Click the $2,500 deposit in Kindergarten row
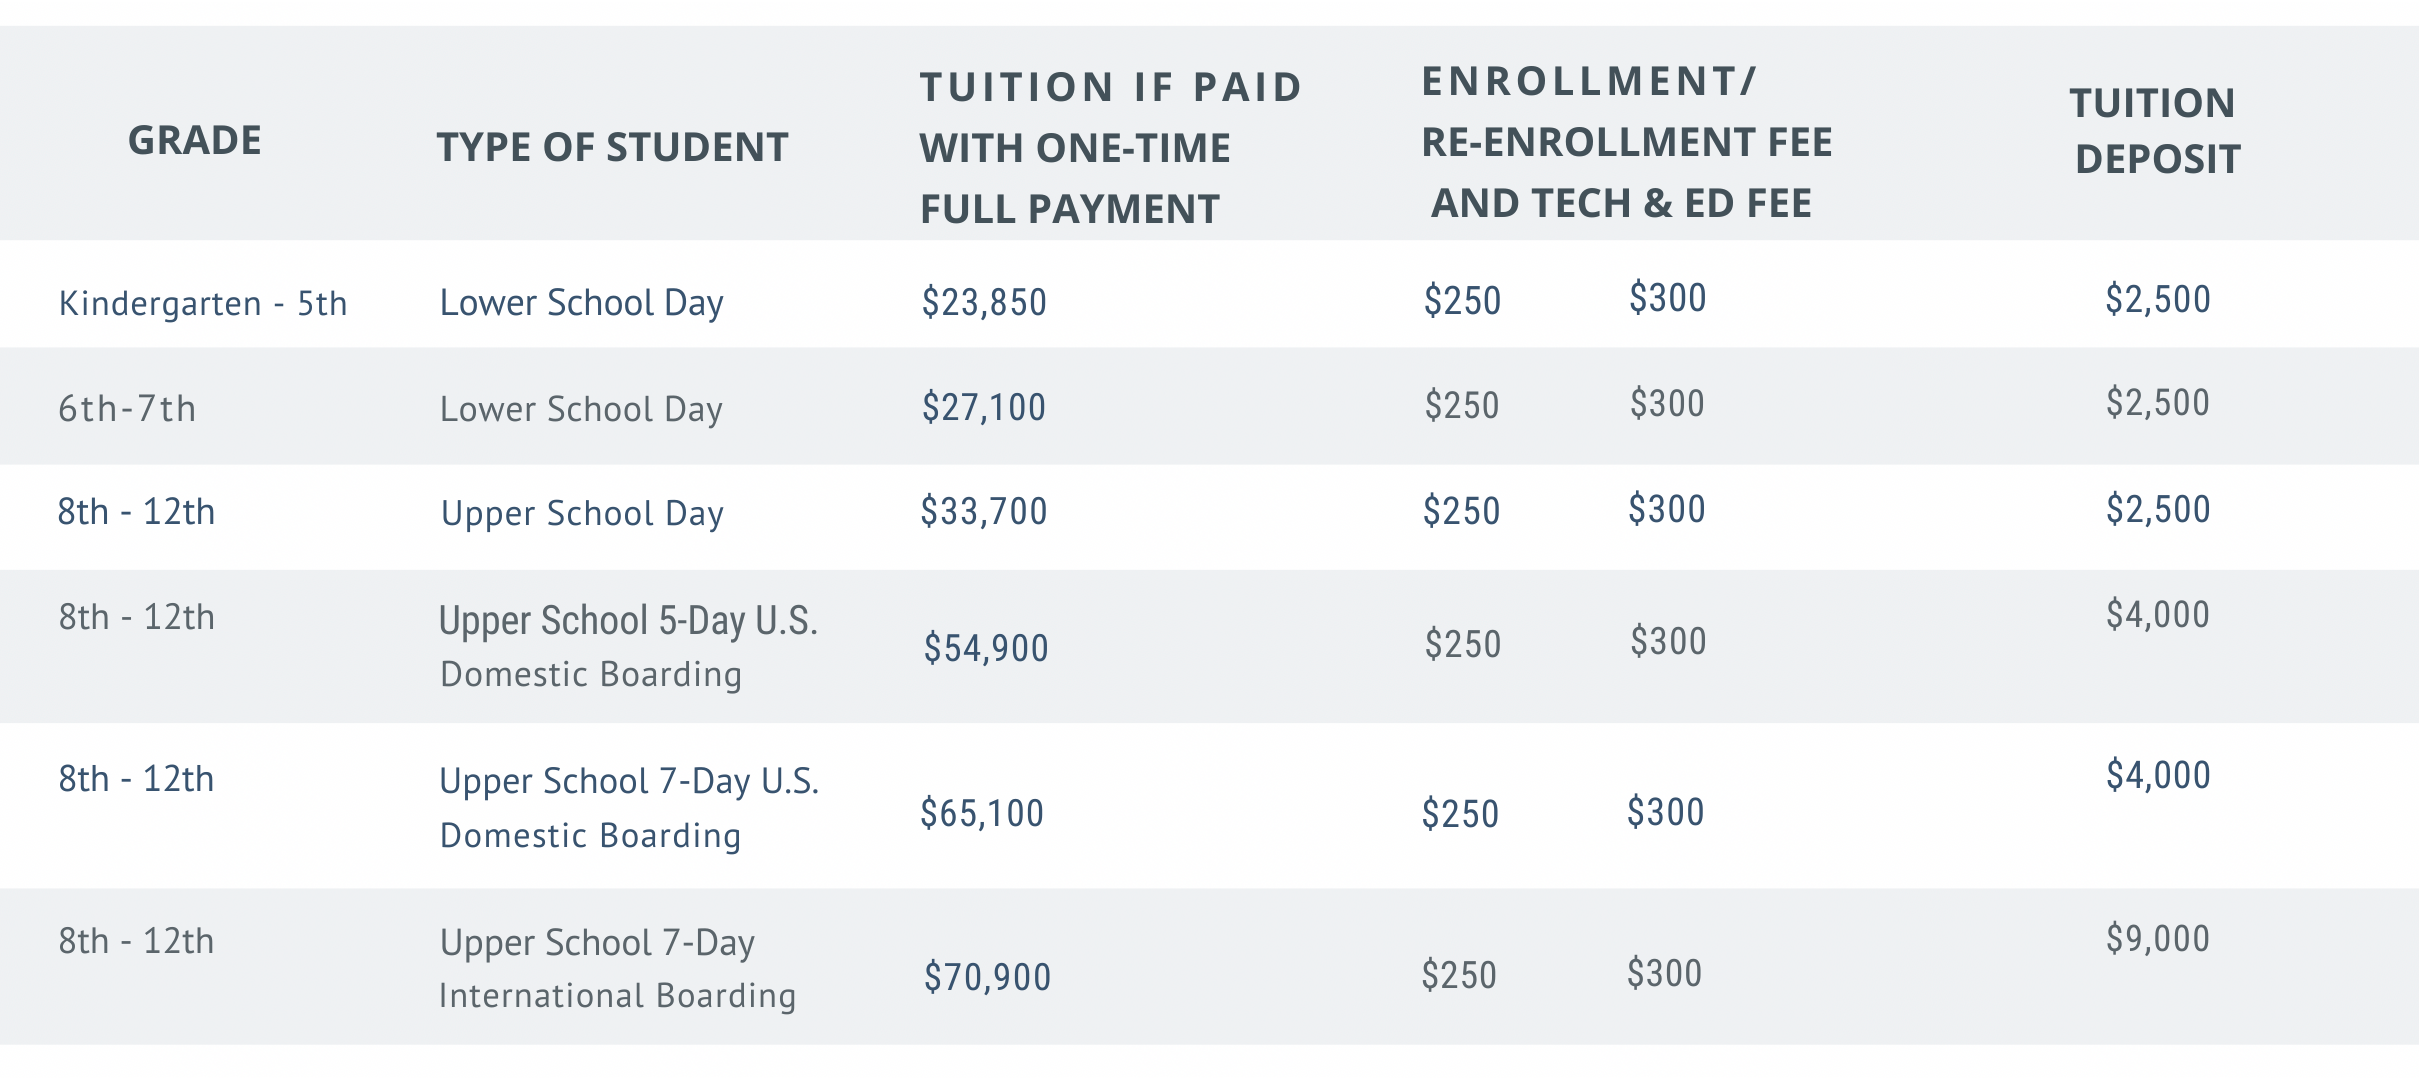The image size is (2419, 1080). click(x=2158, y=300)
